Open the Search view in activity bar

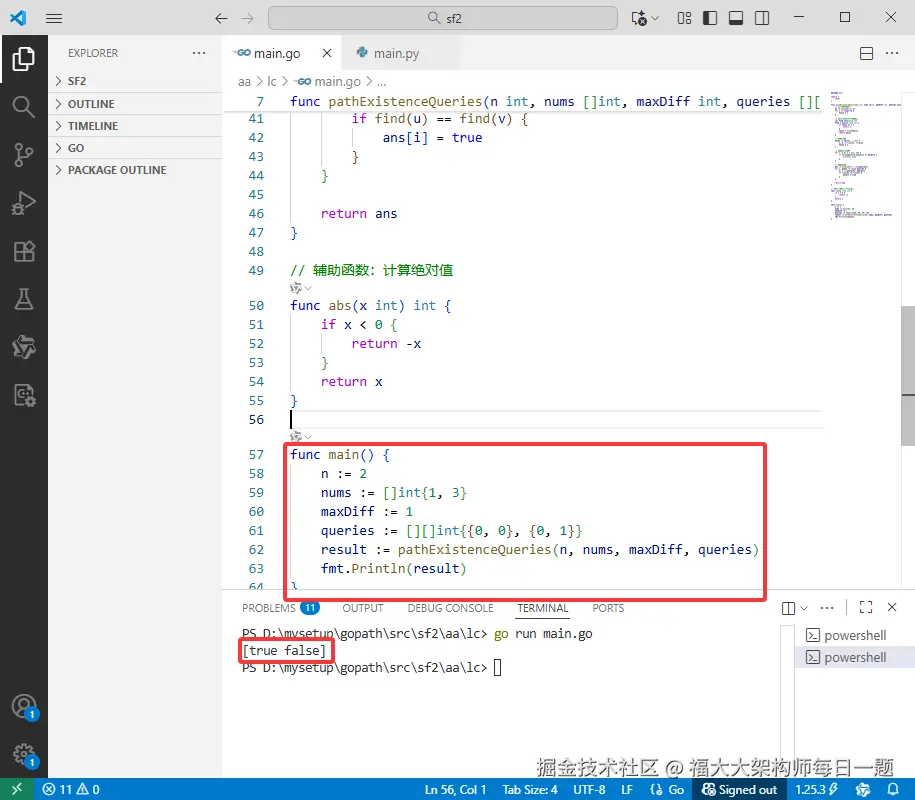(x=23, y=107)
